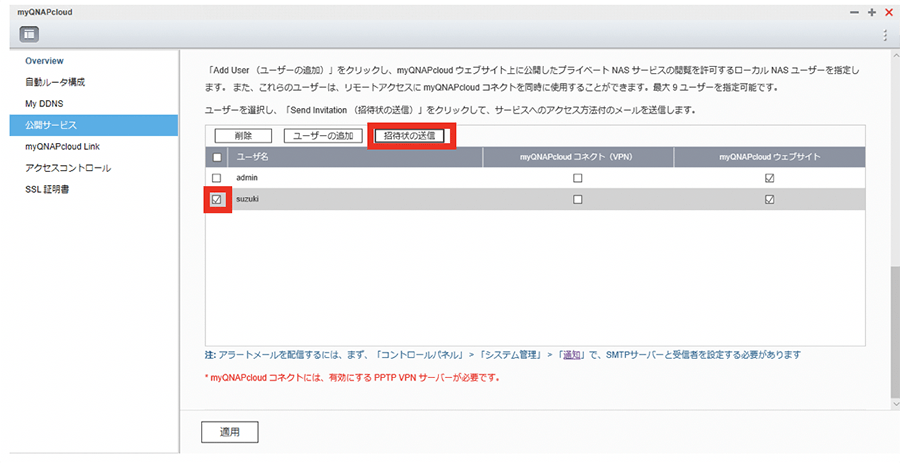Viewport: 900px width, 463px height.
Task: Check the admin row selection checkbox
Action: 216,178
